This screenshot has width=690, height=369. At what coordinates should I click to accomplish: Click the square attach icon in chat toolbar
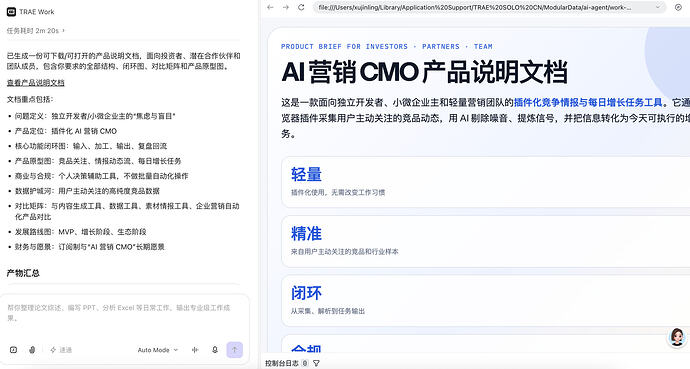coord(14,350)
